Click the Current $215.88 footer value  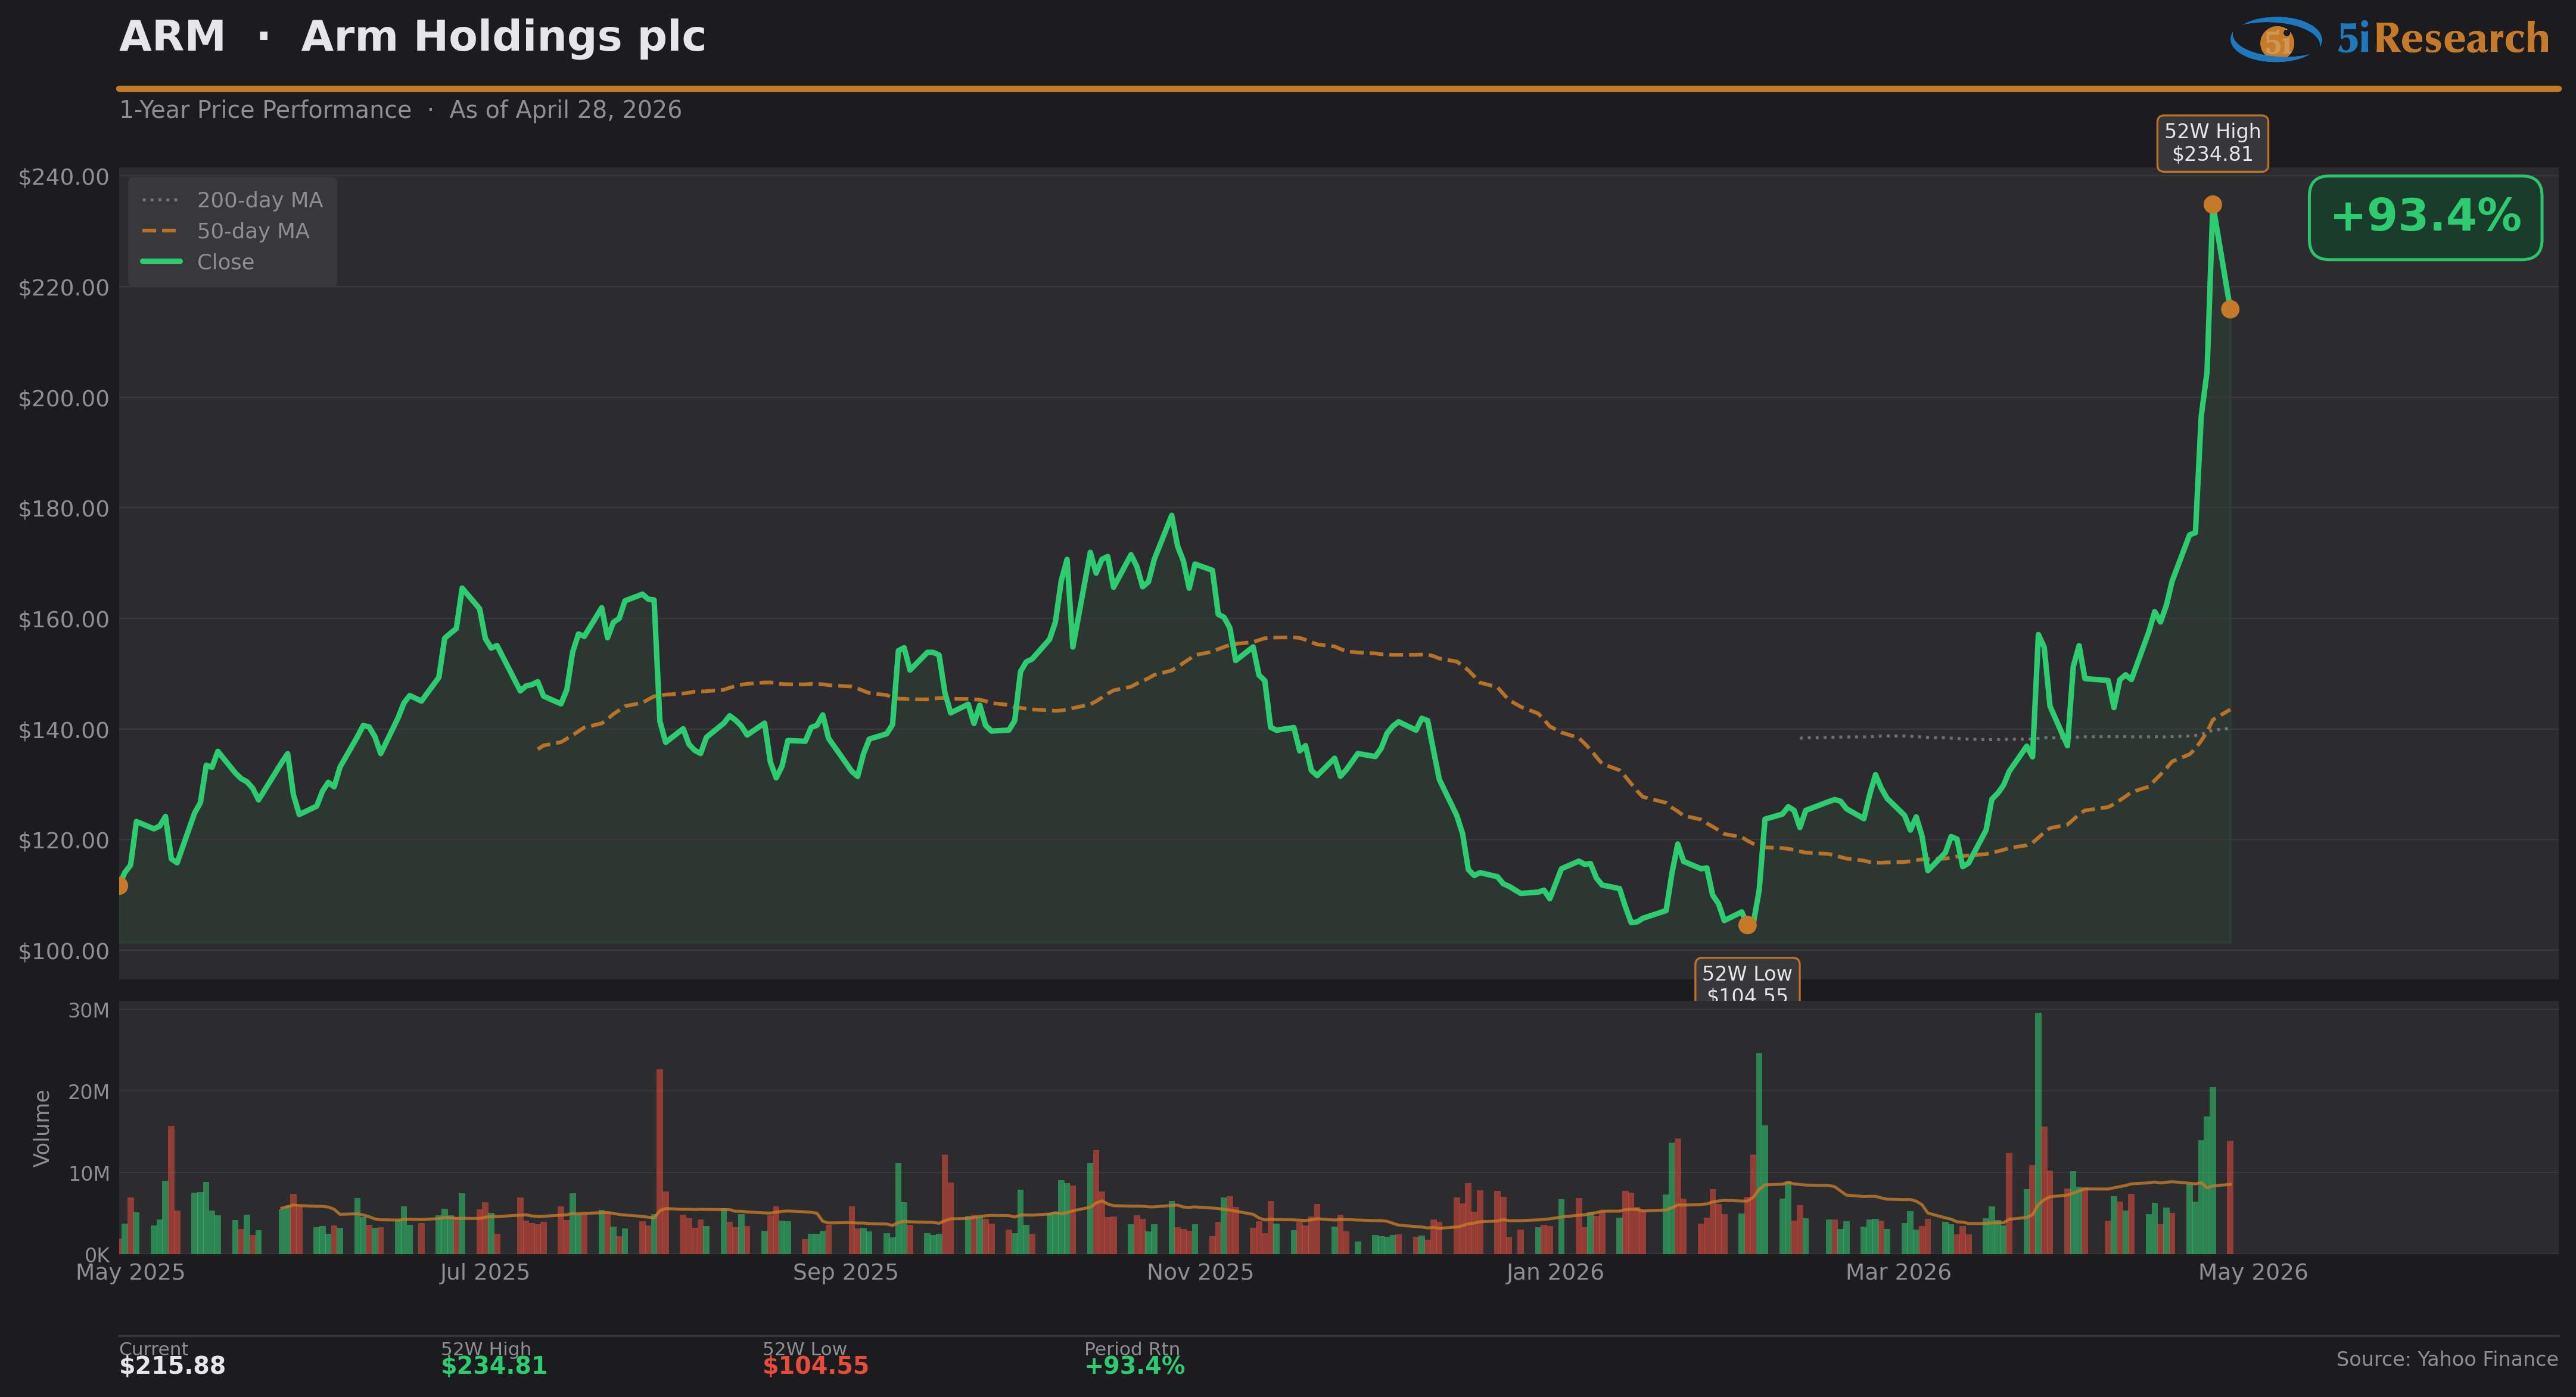tap(172, 1366)
